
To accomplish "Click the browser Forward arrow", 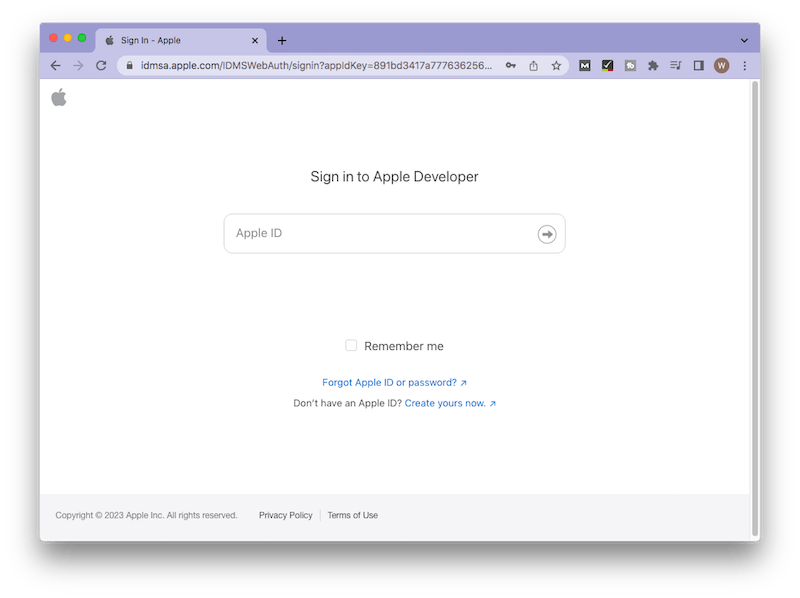I will coord(78,65).
